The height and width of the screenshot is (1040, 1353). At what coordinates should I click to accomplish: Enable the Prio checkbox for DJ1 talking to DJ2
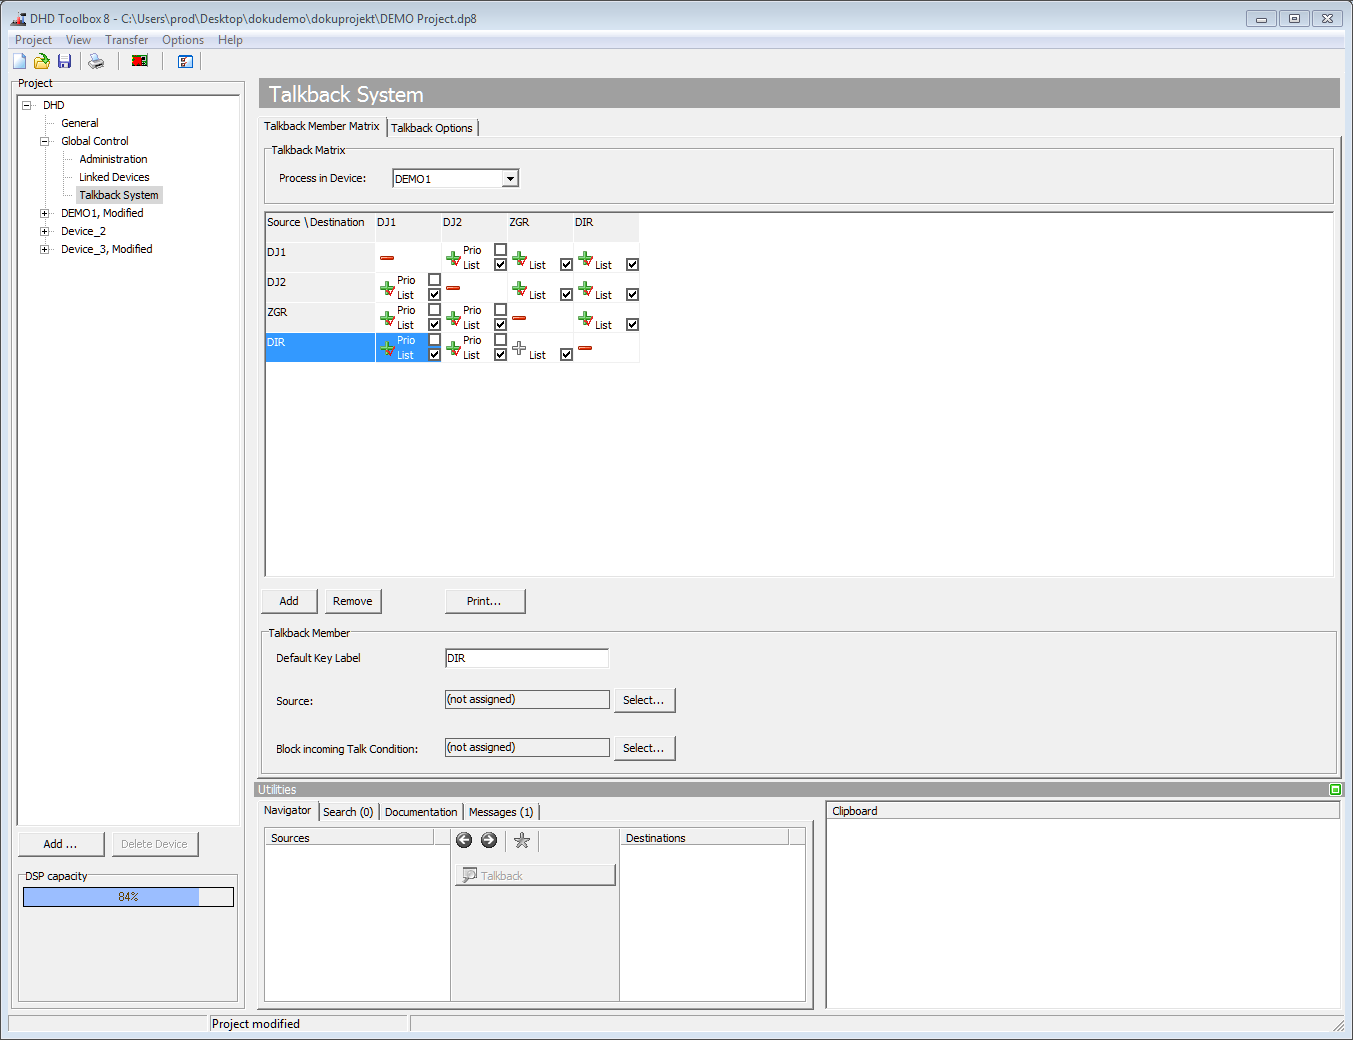click(499, 250)
